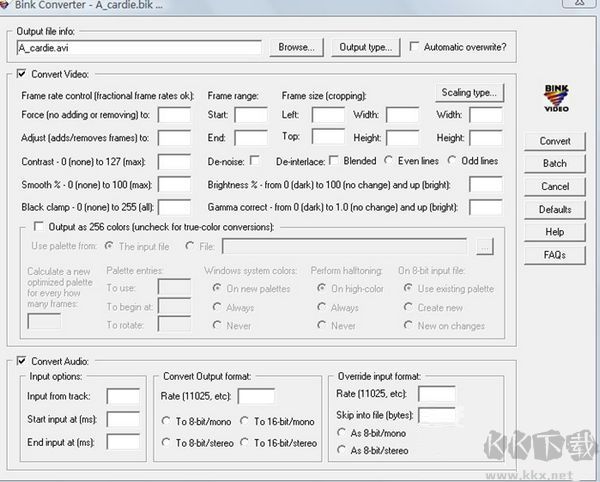Open the Output type... dialog
This screenshot has height=482, width=600.
365,47
